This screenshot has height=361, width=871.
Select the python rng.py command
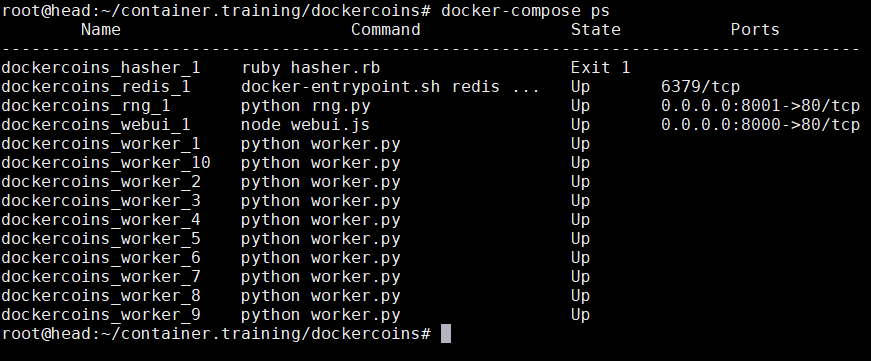click(306, 106)
